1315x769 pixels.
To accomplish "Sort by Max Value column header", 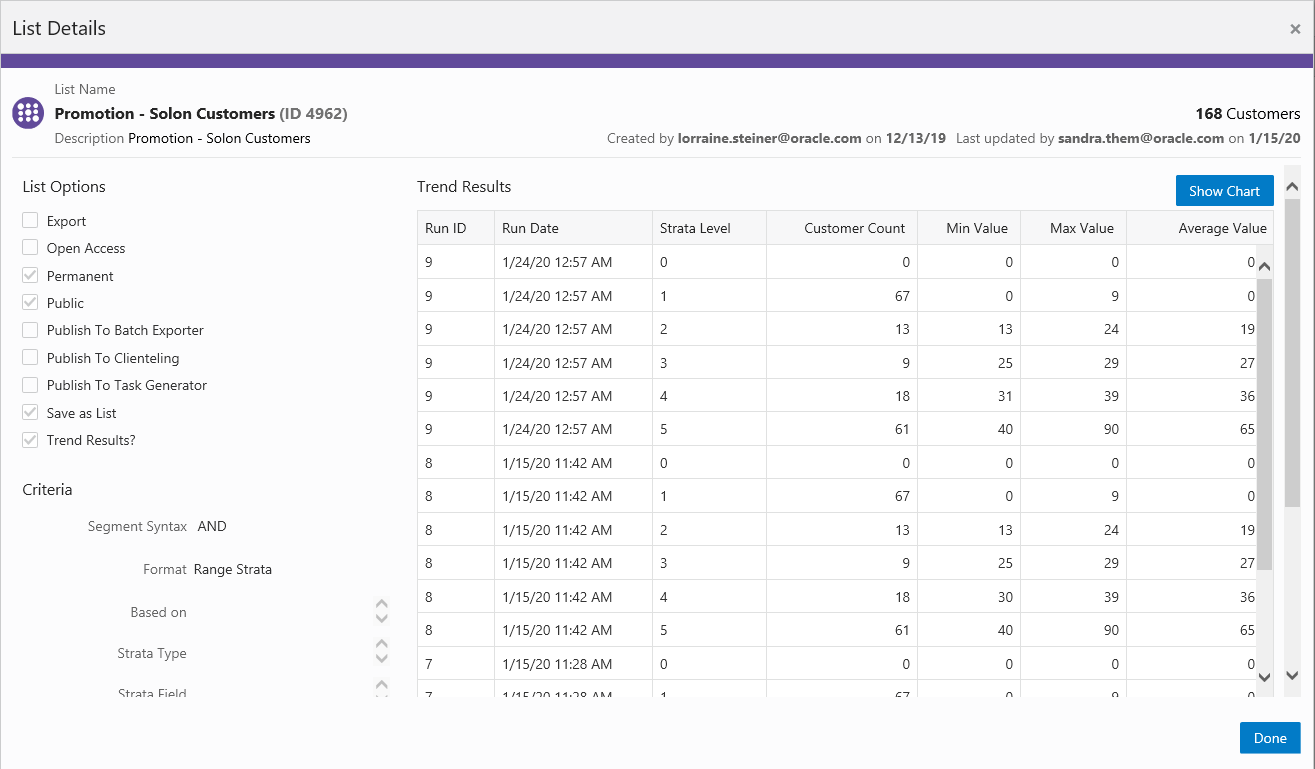I will (1073, 228).
